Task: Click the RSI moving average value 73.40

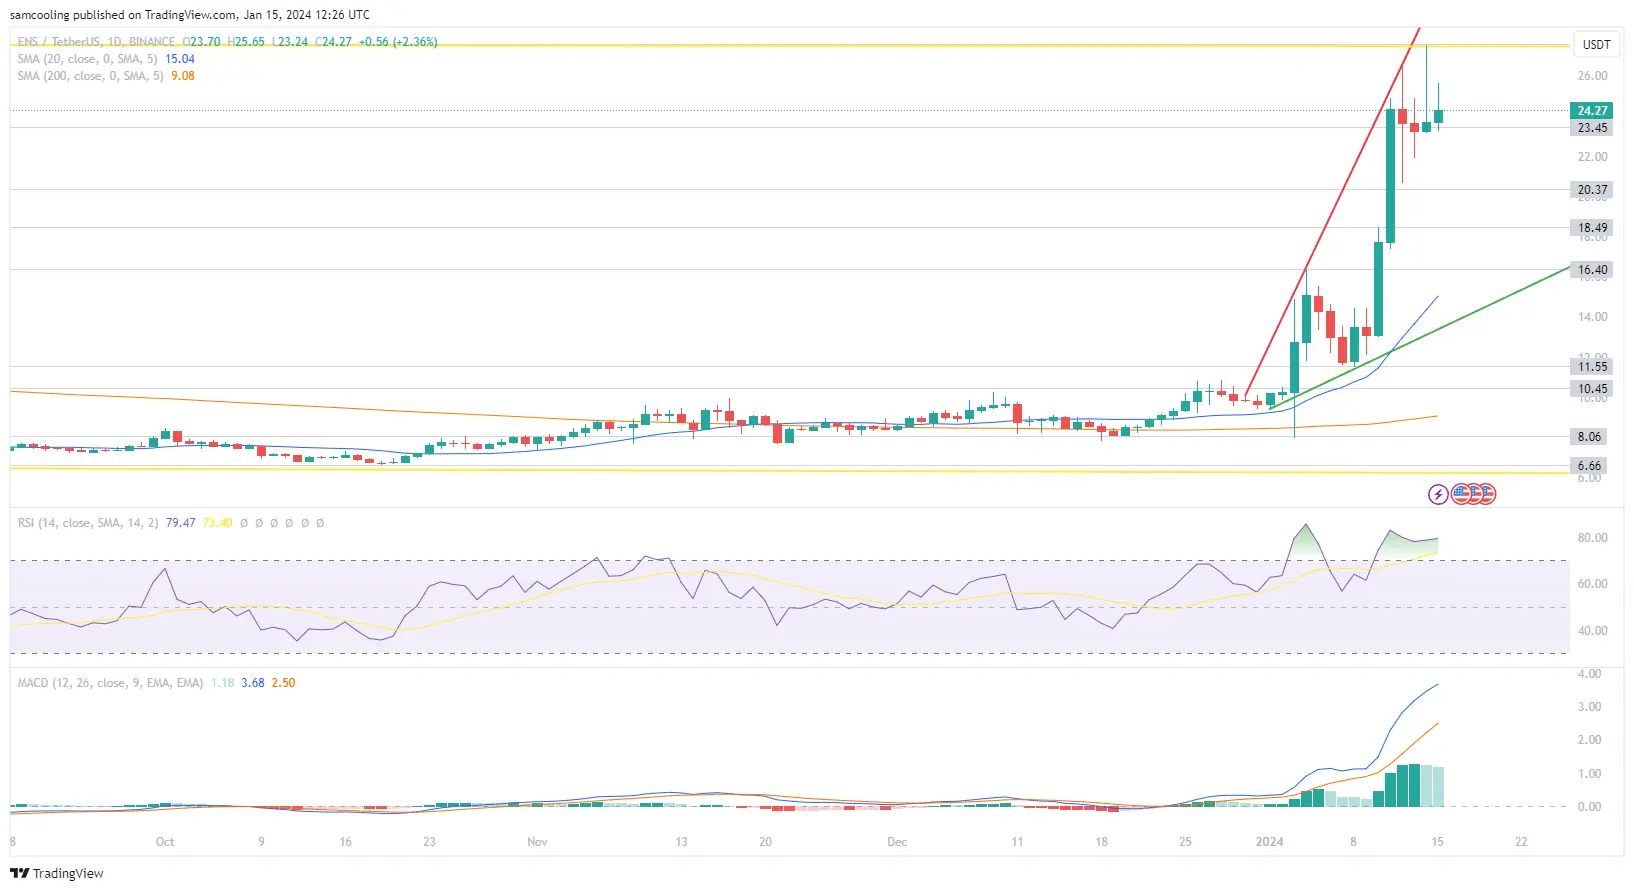Action: (x=218, y=523)
